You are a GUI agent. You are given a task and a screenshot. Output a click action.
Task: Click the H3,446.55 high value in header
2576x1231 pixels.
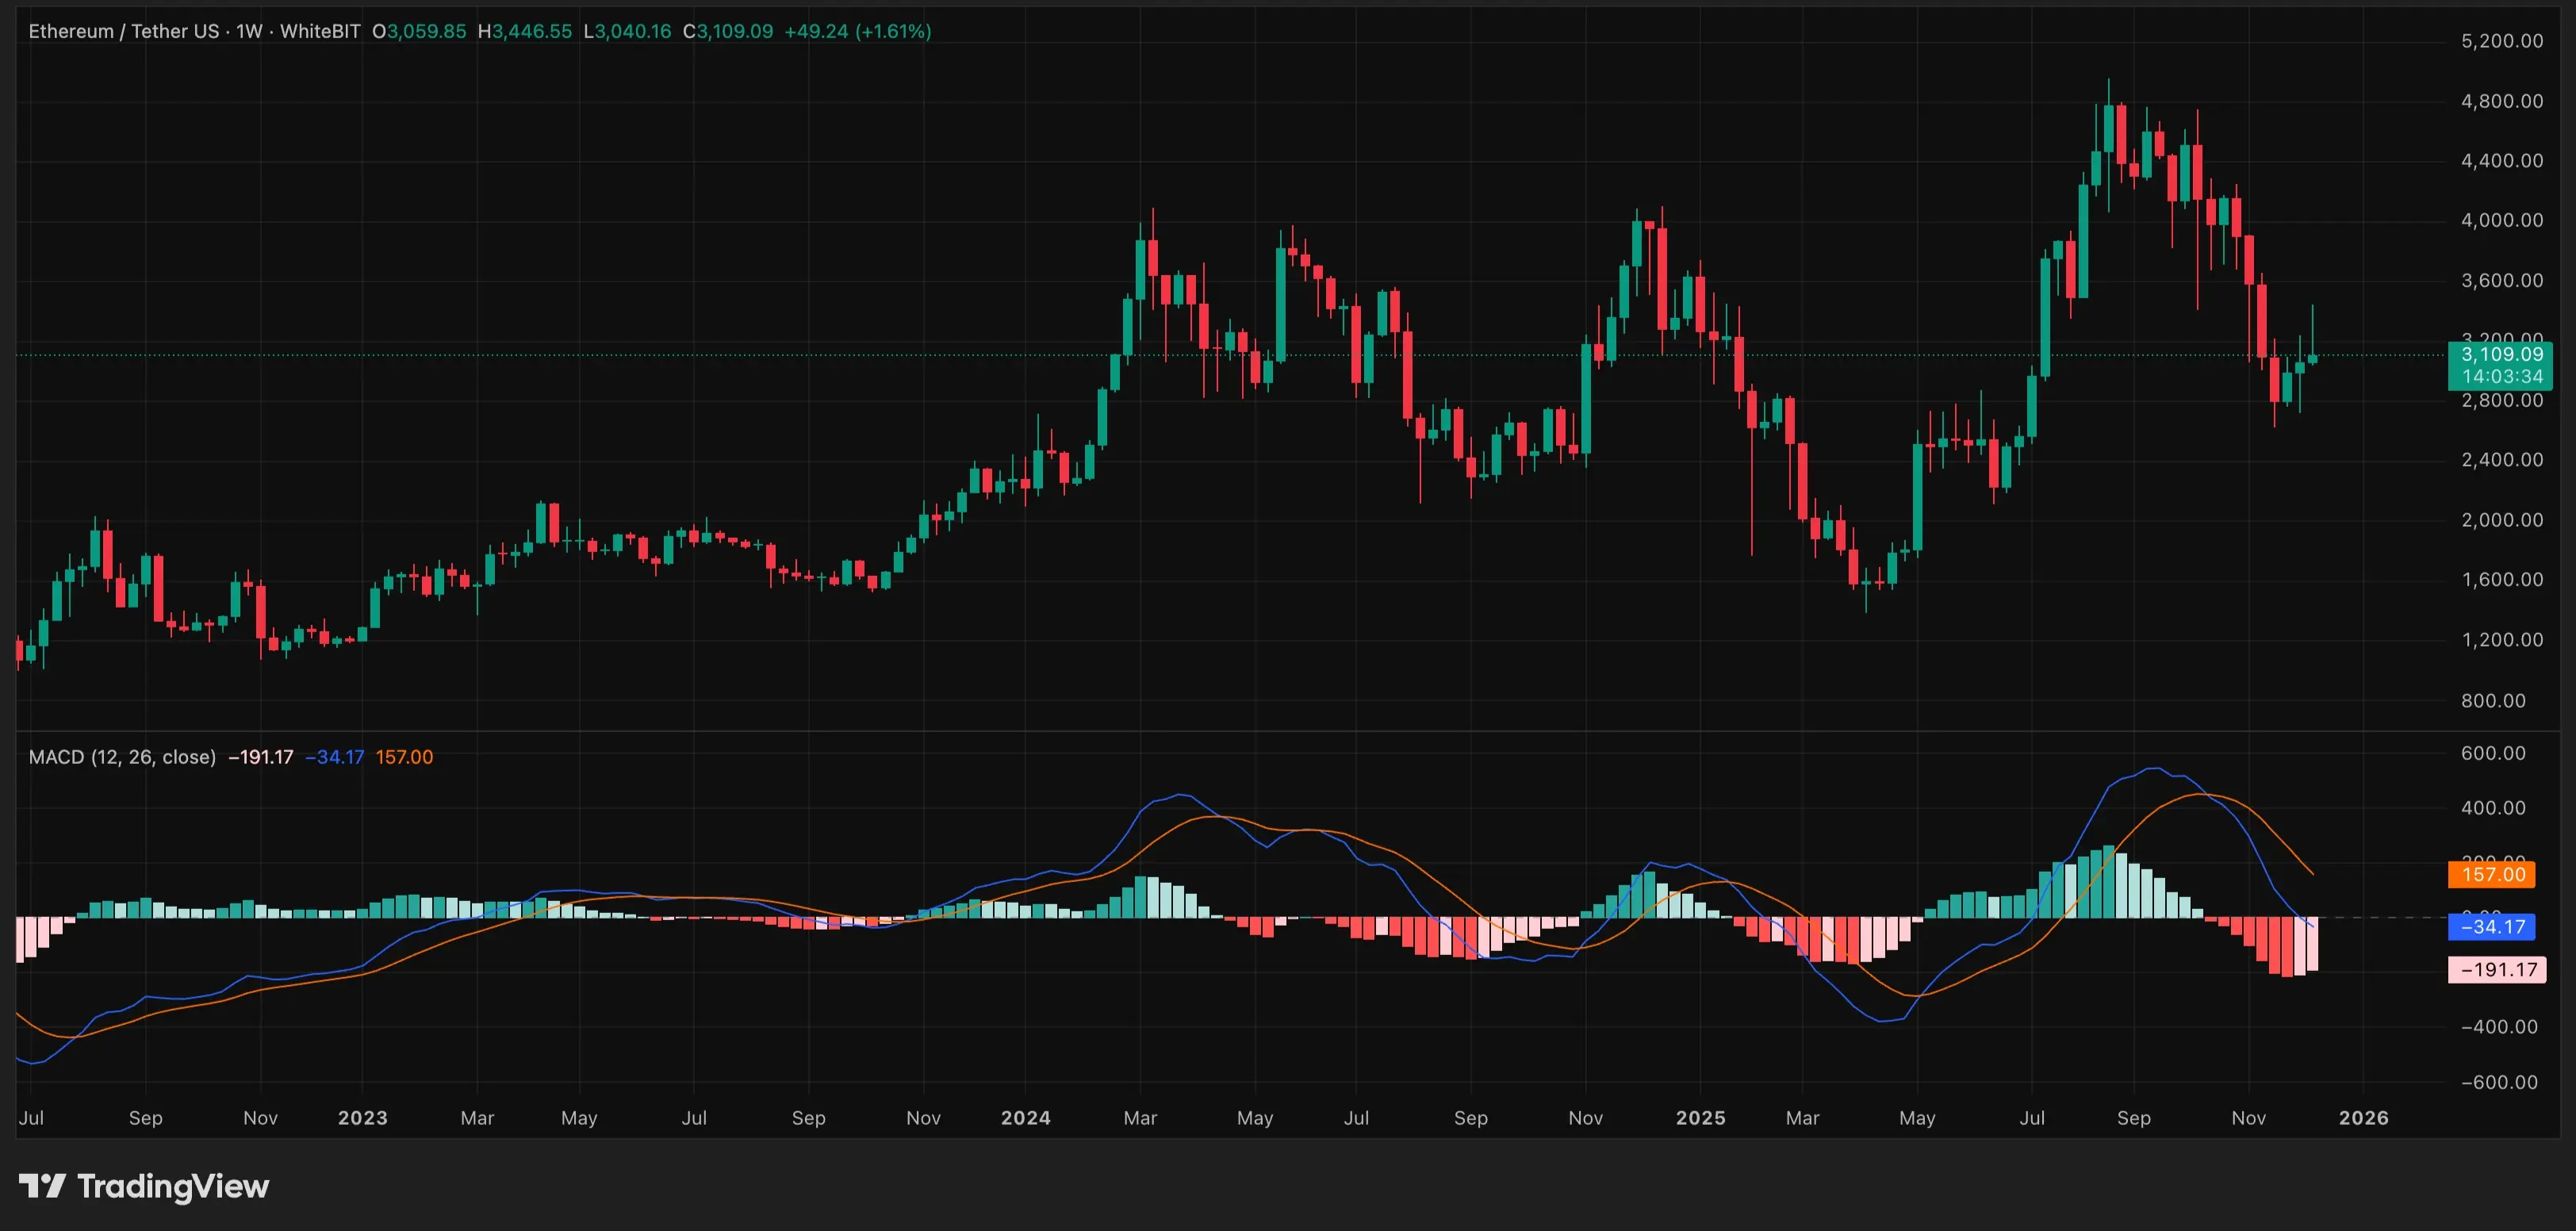524,31
